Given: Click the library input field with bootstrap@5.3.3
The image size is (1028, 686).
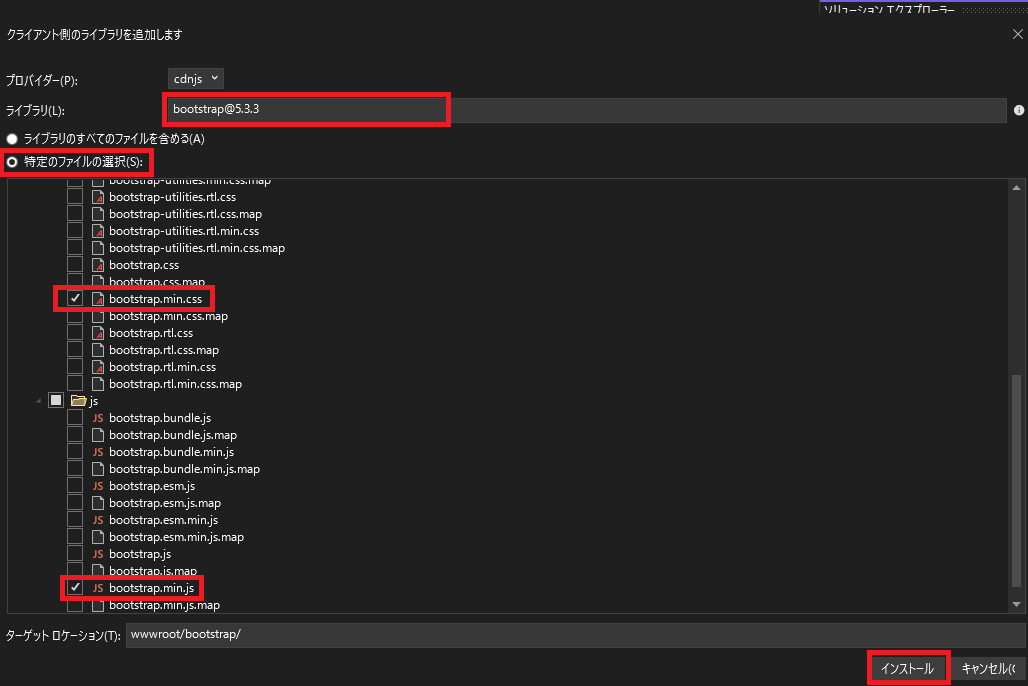Looking at the screenshot, I should coord(586,110).
